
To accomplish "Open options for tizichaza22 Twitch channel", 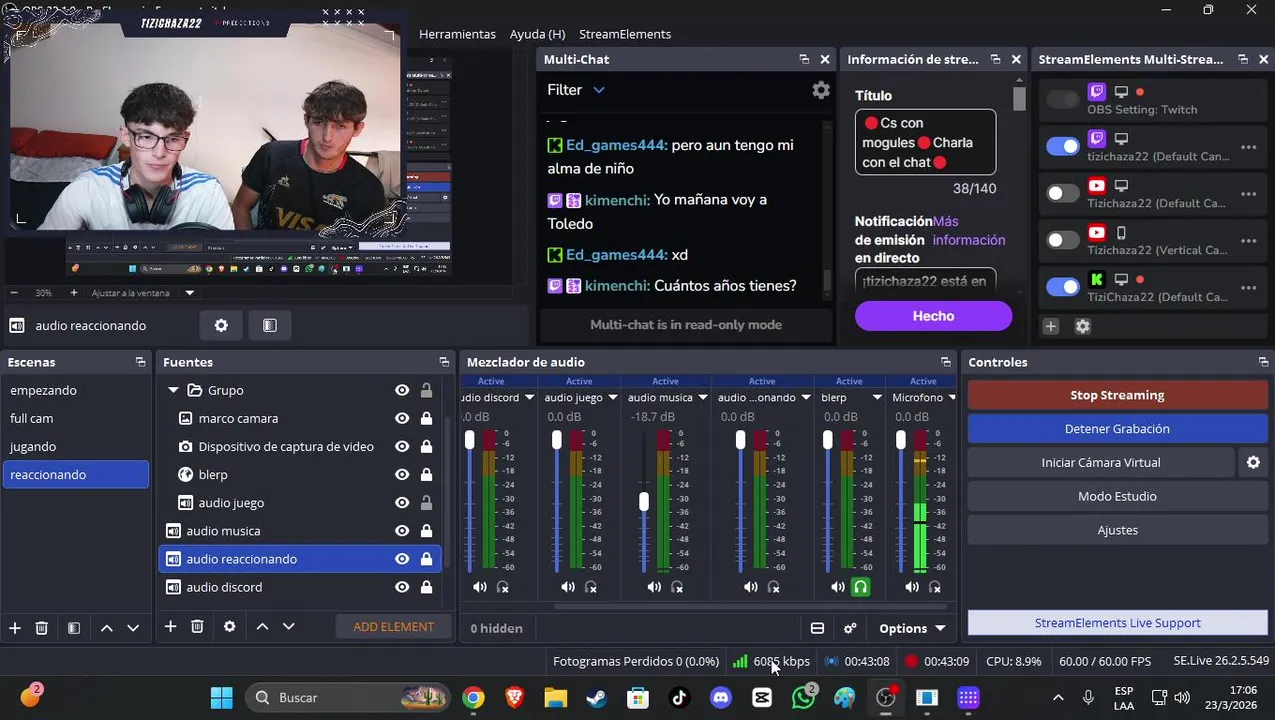I will click(x=1248, y=147).
